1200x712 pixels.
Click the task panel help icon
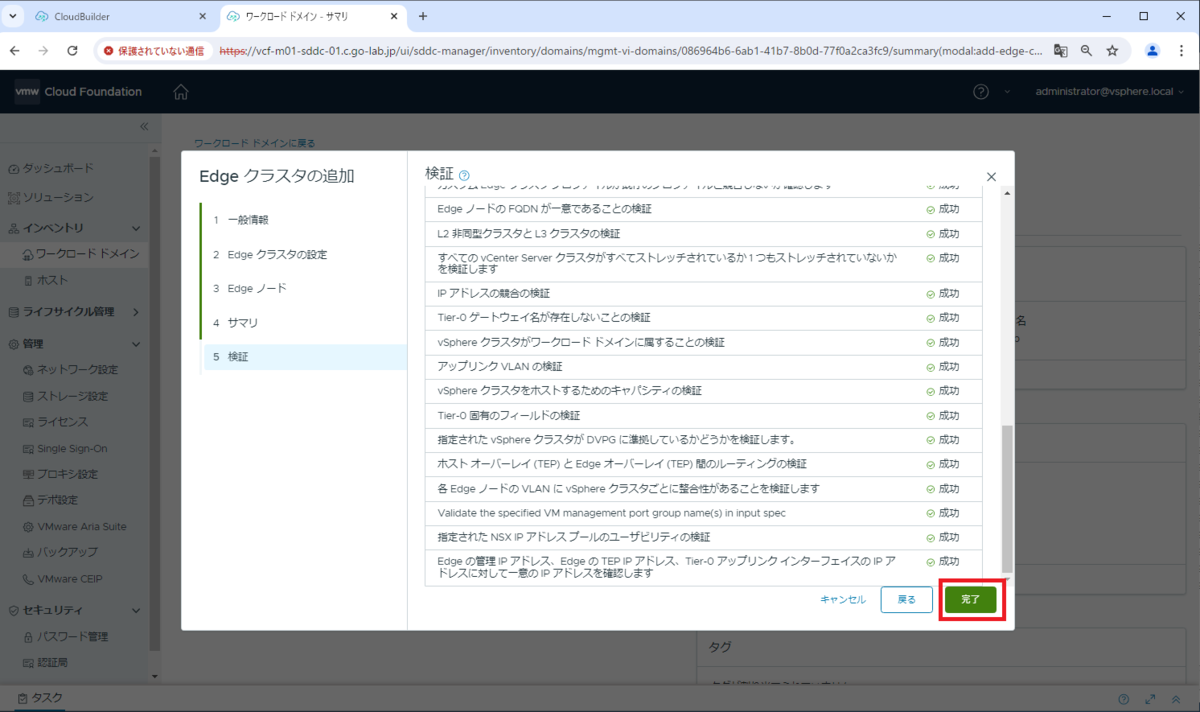1124,699
